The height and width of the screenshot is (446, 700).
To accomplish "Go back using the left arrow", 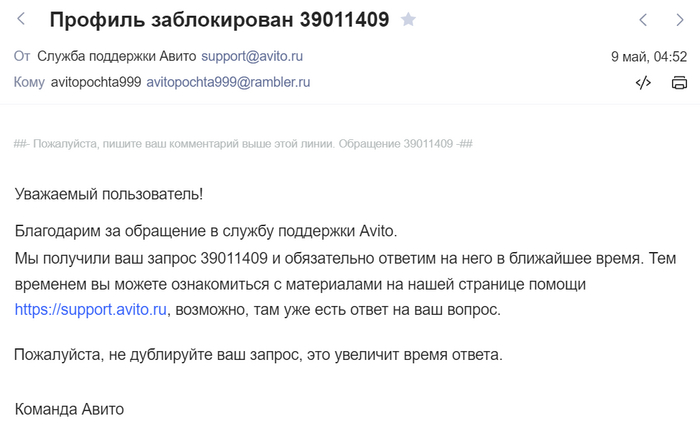I will [21, 19].
